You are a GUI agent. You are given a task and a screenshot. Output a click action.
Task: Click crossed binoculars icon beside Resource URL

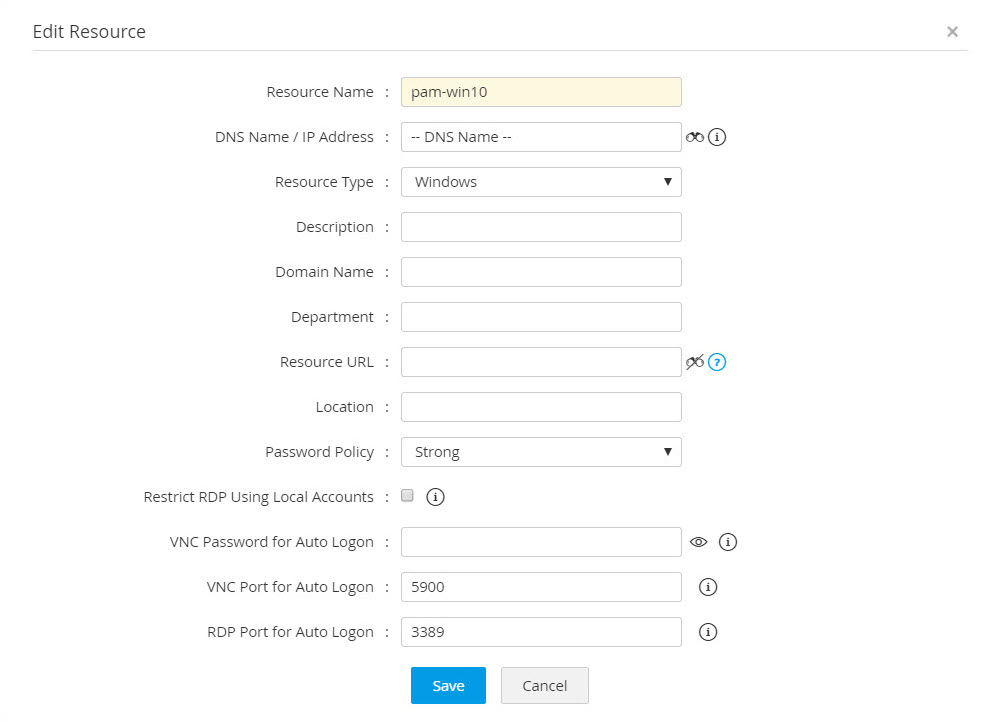coord(695,362)
